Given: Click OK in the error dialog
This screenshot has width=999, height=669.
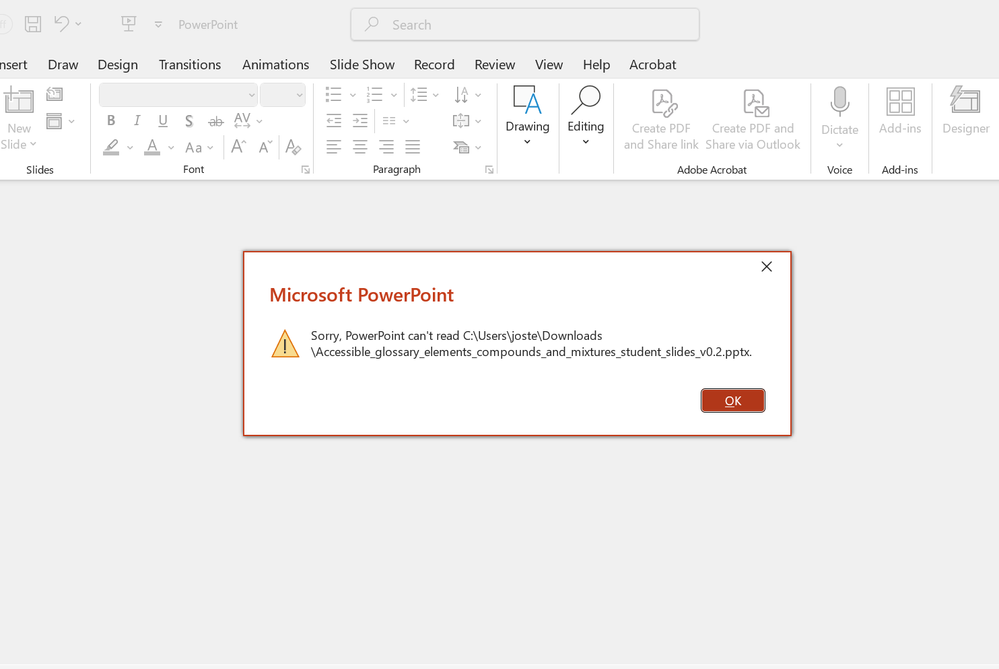Looking at the screenshot, I should 733,401.
